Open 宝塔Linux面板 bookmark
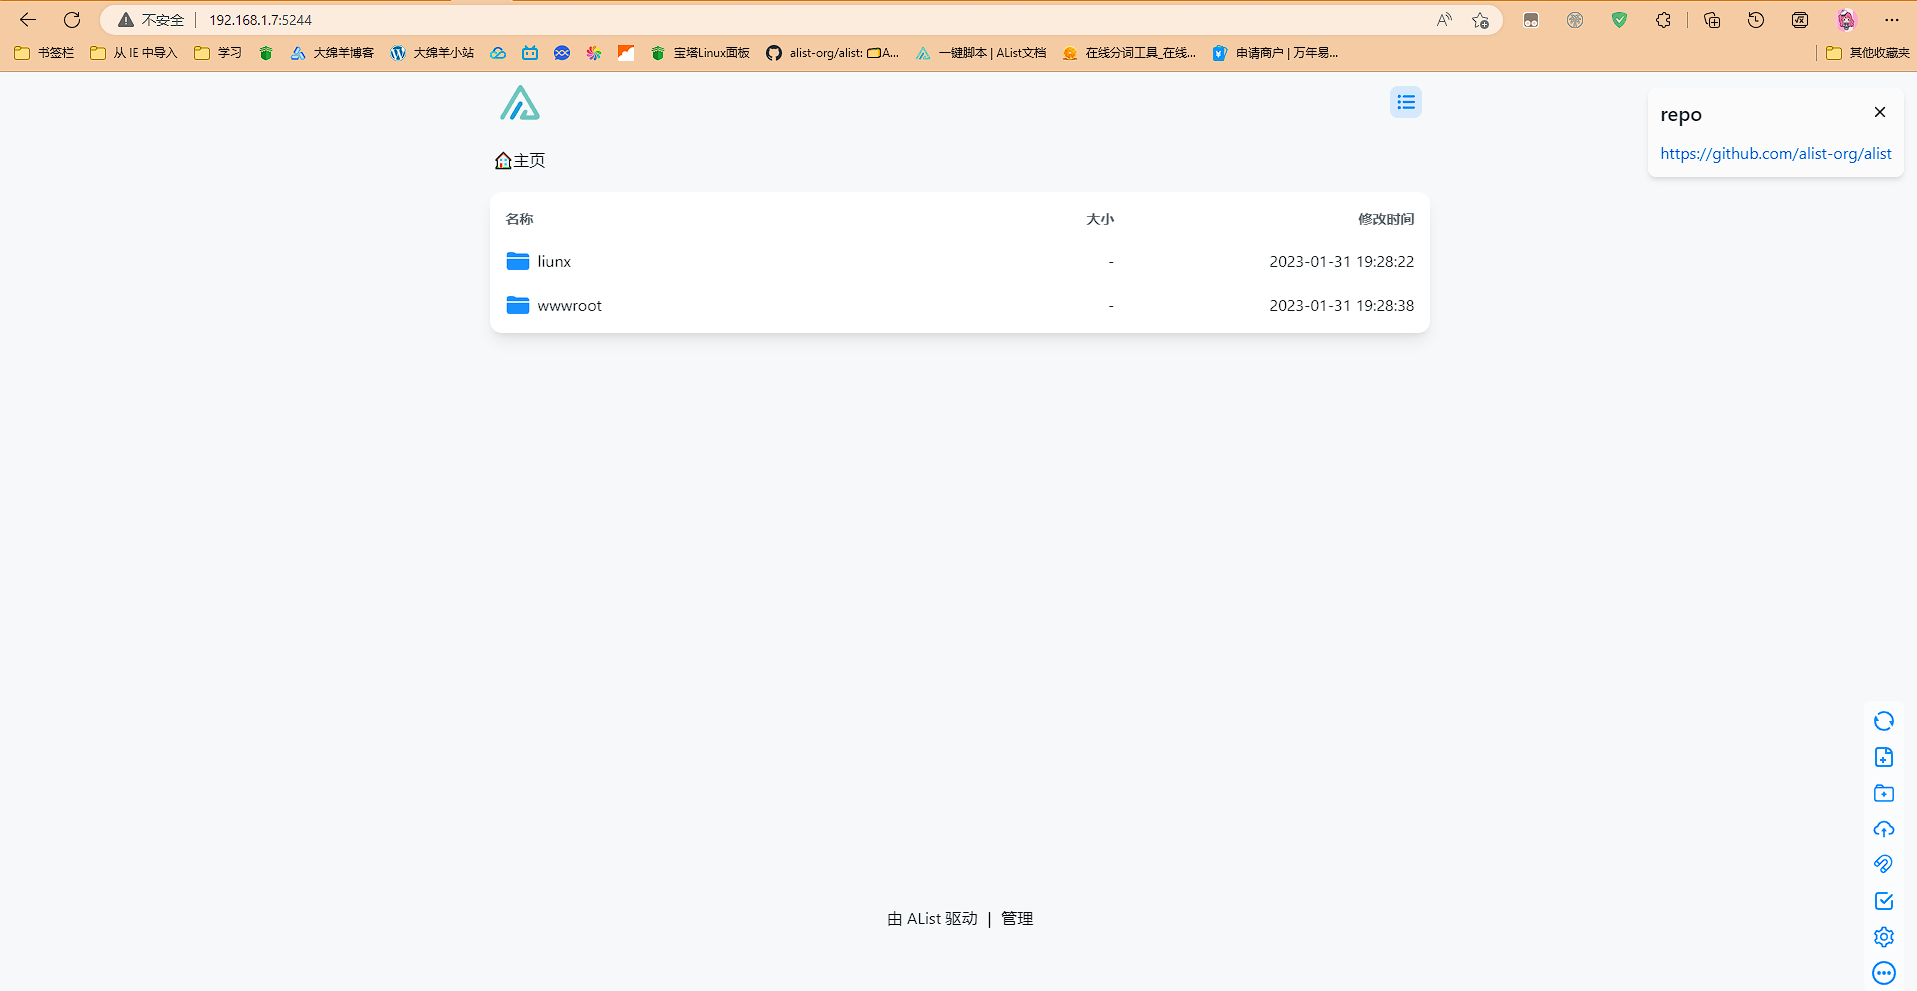Screen dimensions: 1917x991 pyautogui.click(x=700, y=53)
